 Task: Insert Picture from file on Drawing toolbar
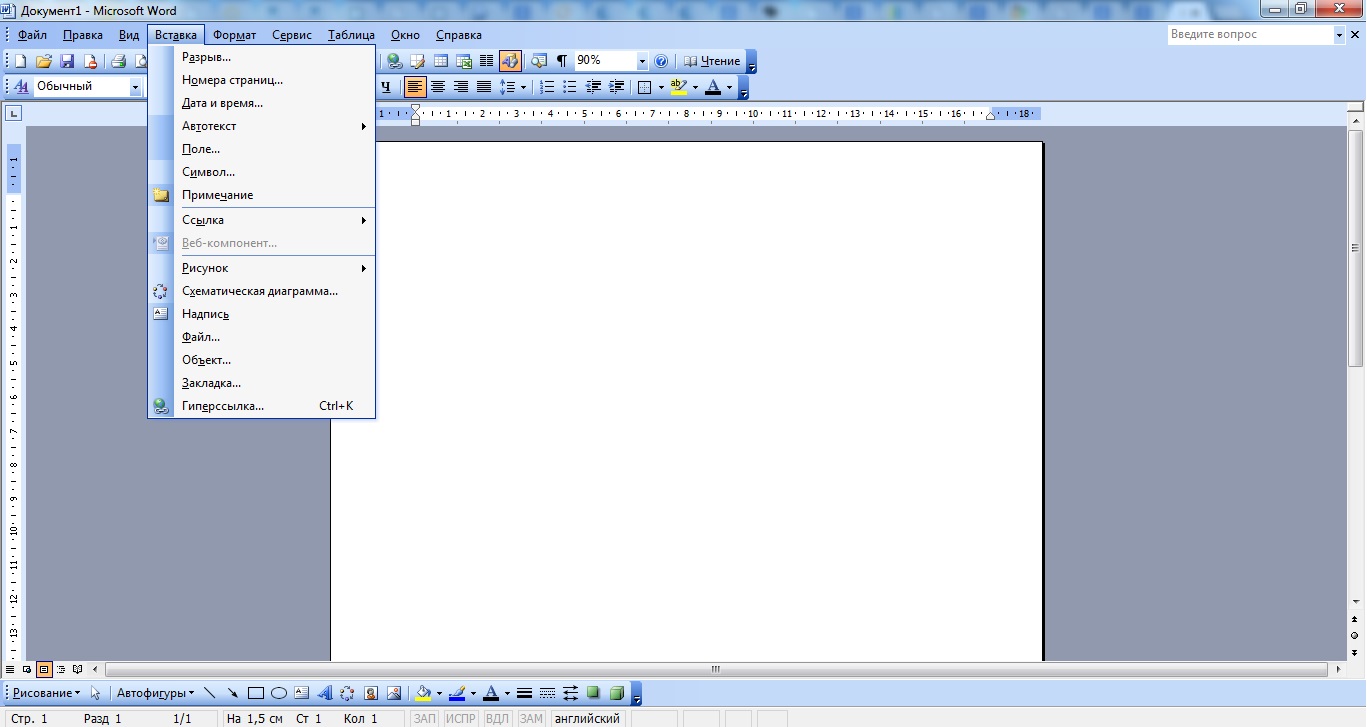[394, 693]
